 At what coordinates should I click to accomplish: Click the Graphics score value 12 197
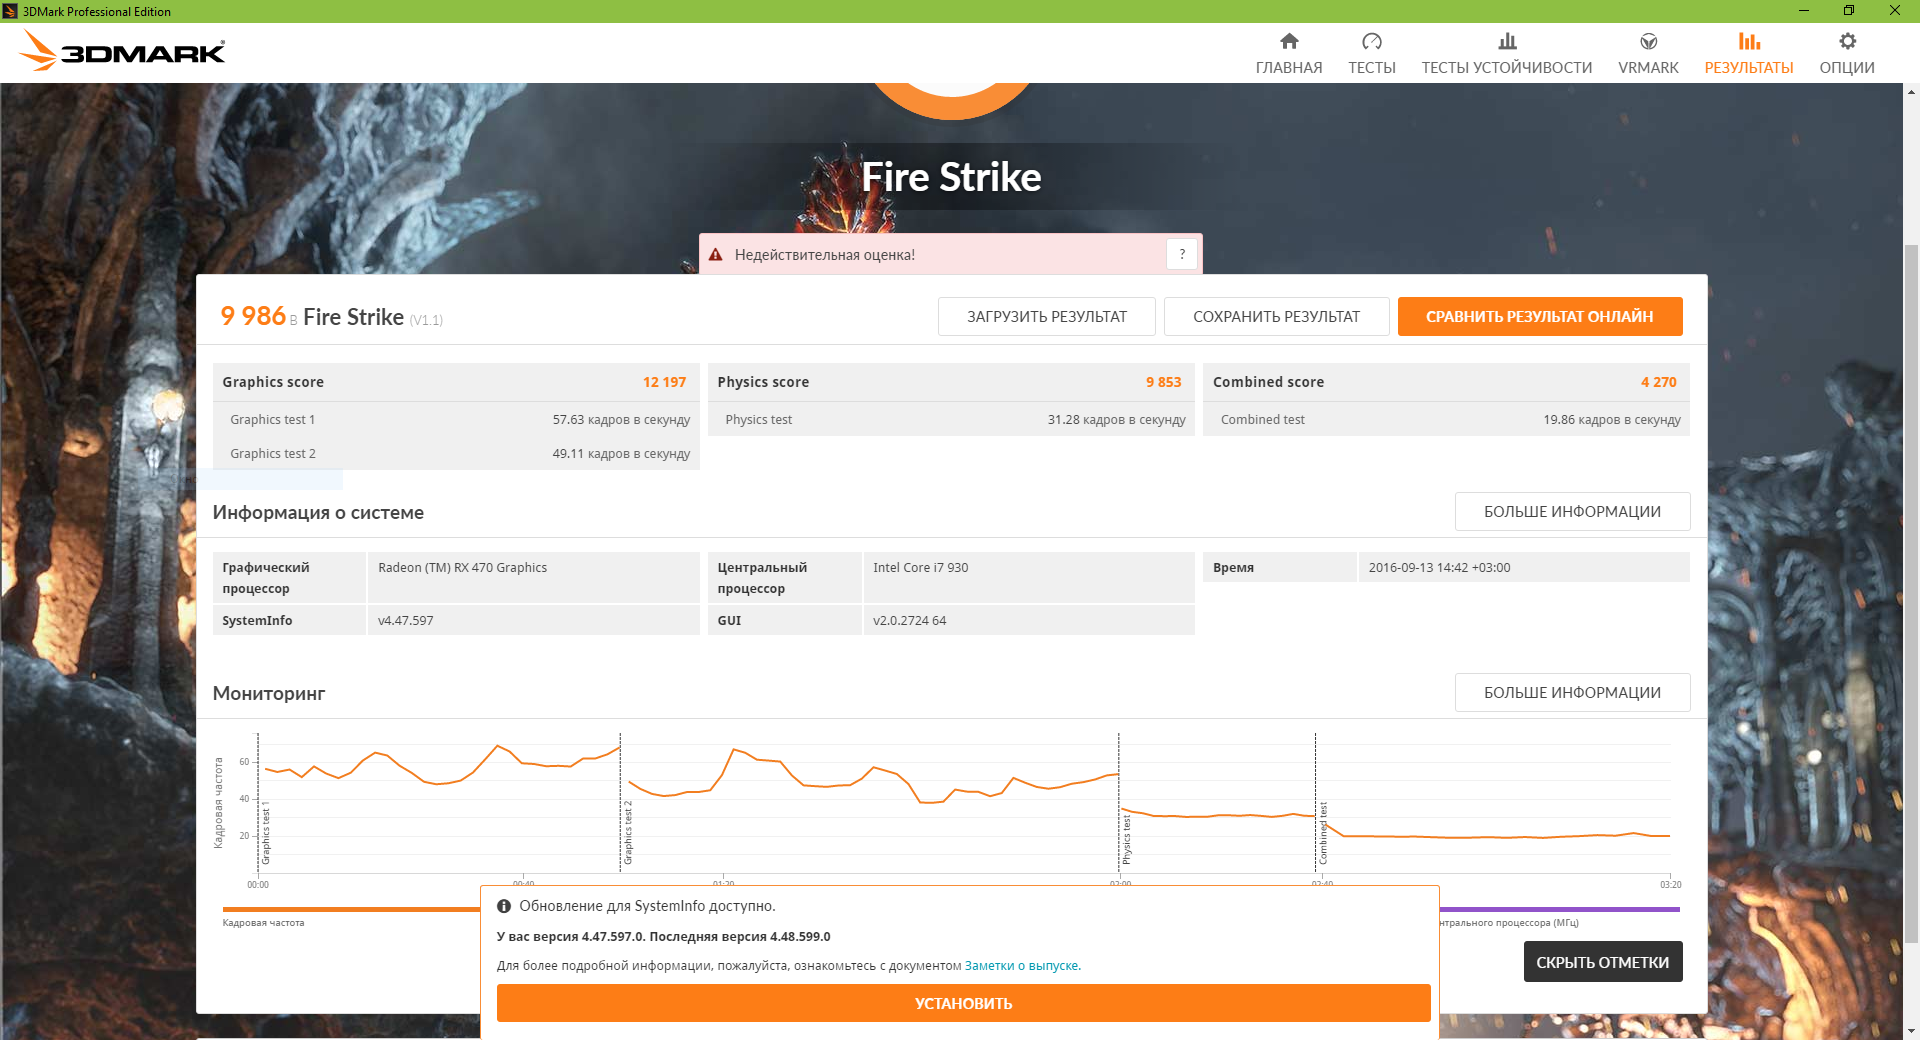pyautogui.click(x=665, y=382)
